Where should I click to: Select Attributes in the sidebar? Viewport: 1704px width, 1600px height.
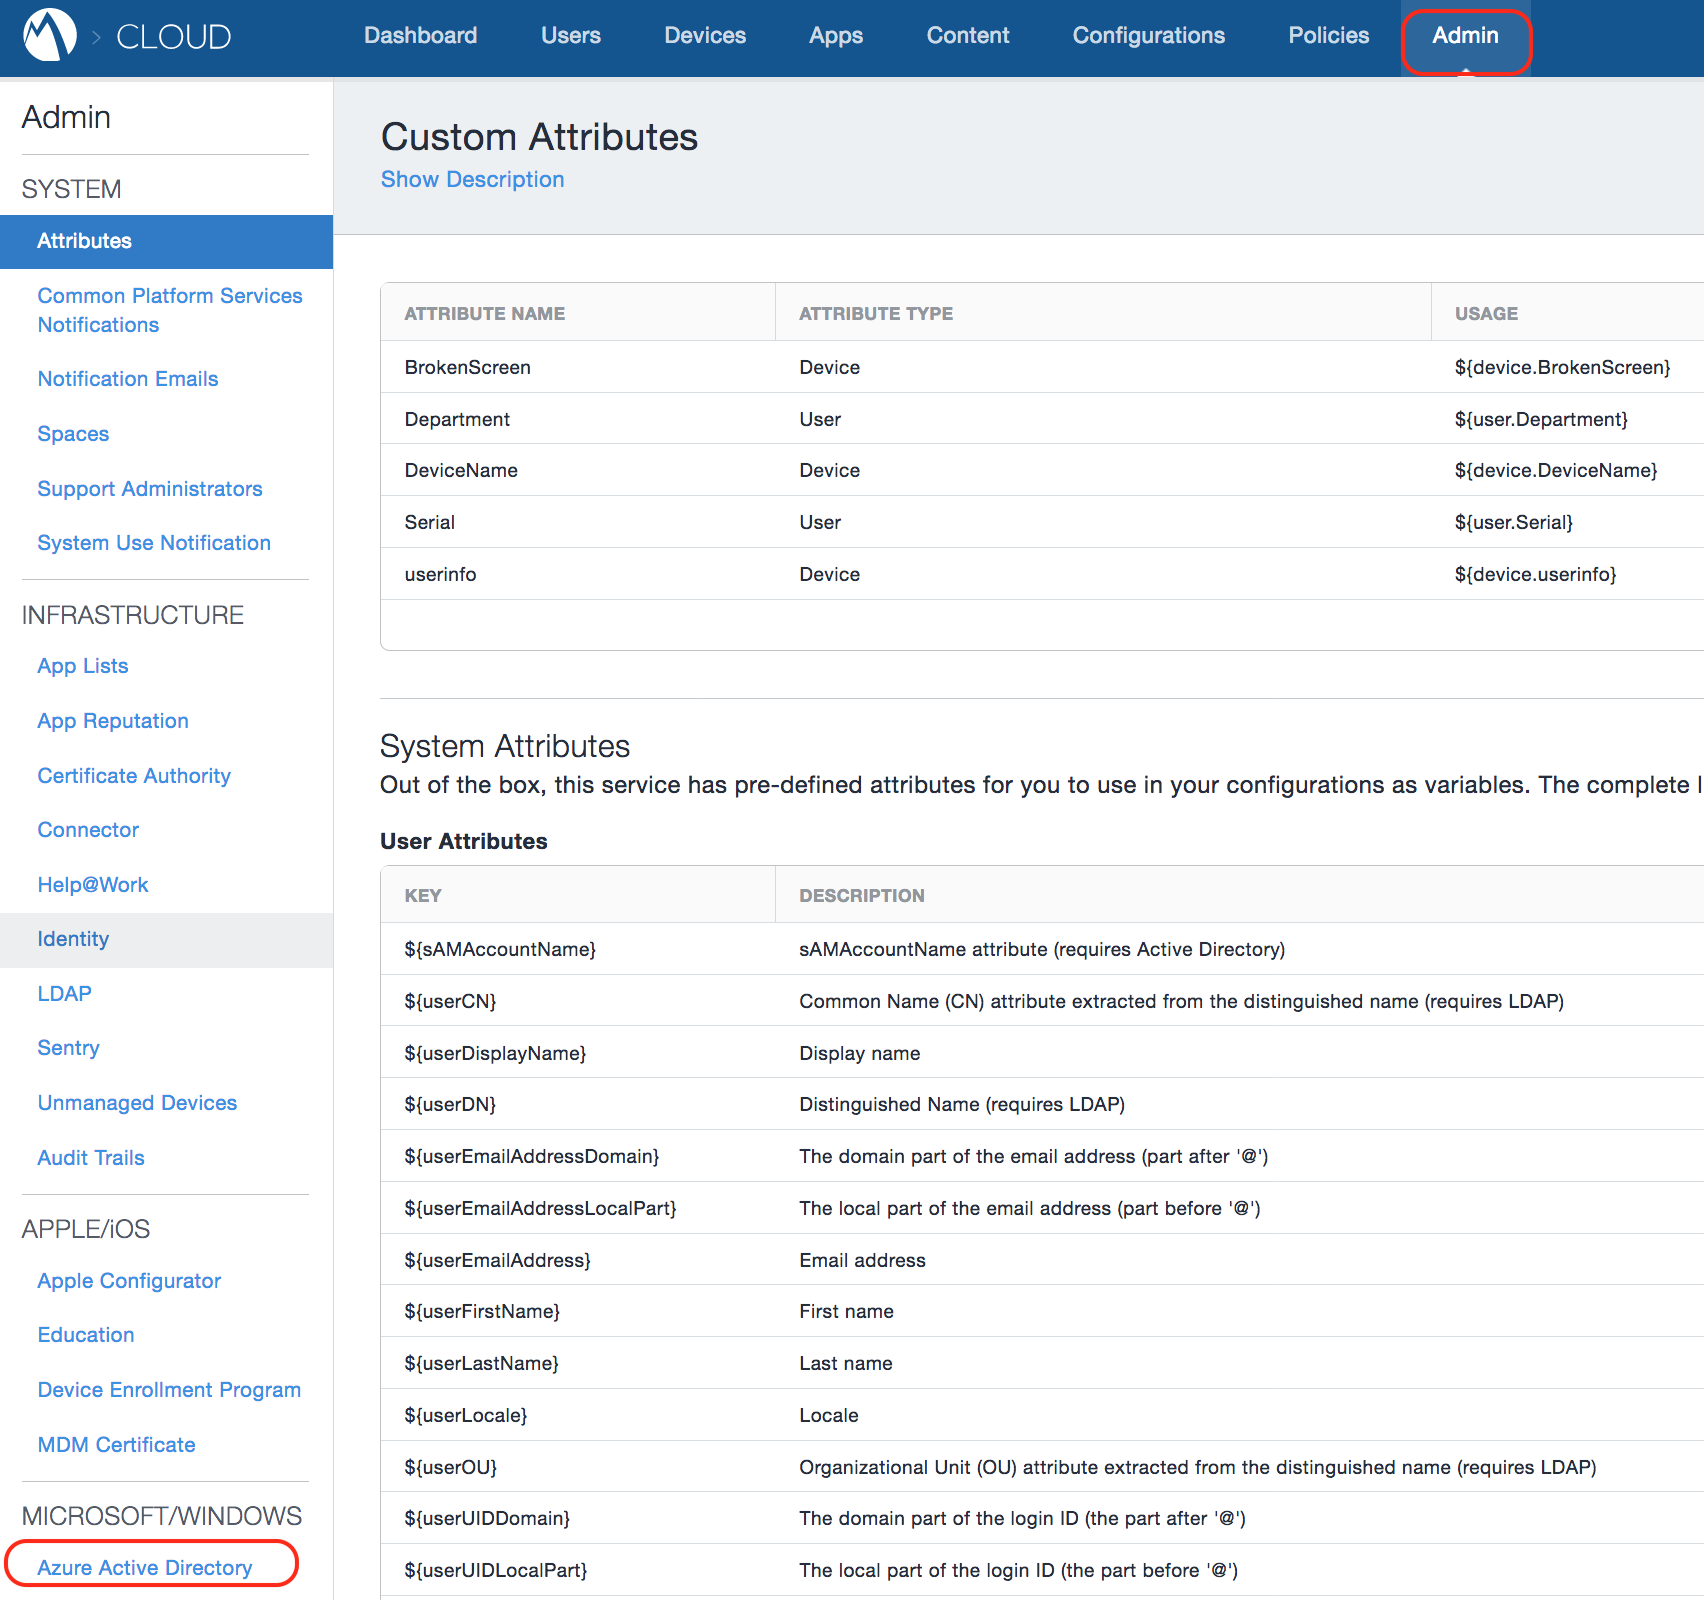[x=85, y=241]
